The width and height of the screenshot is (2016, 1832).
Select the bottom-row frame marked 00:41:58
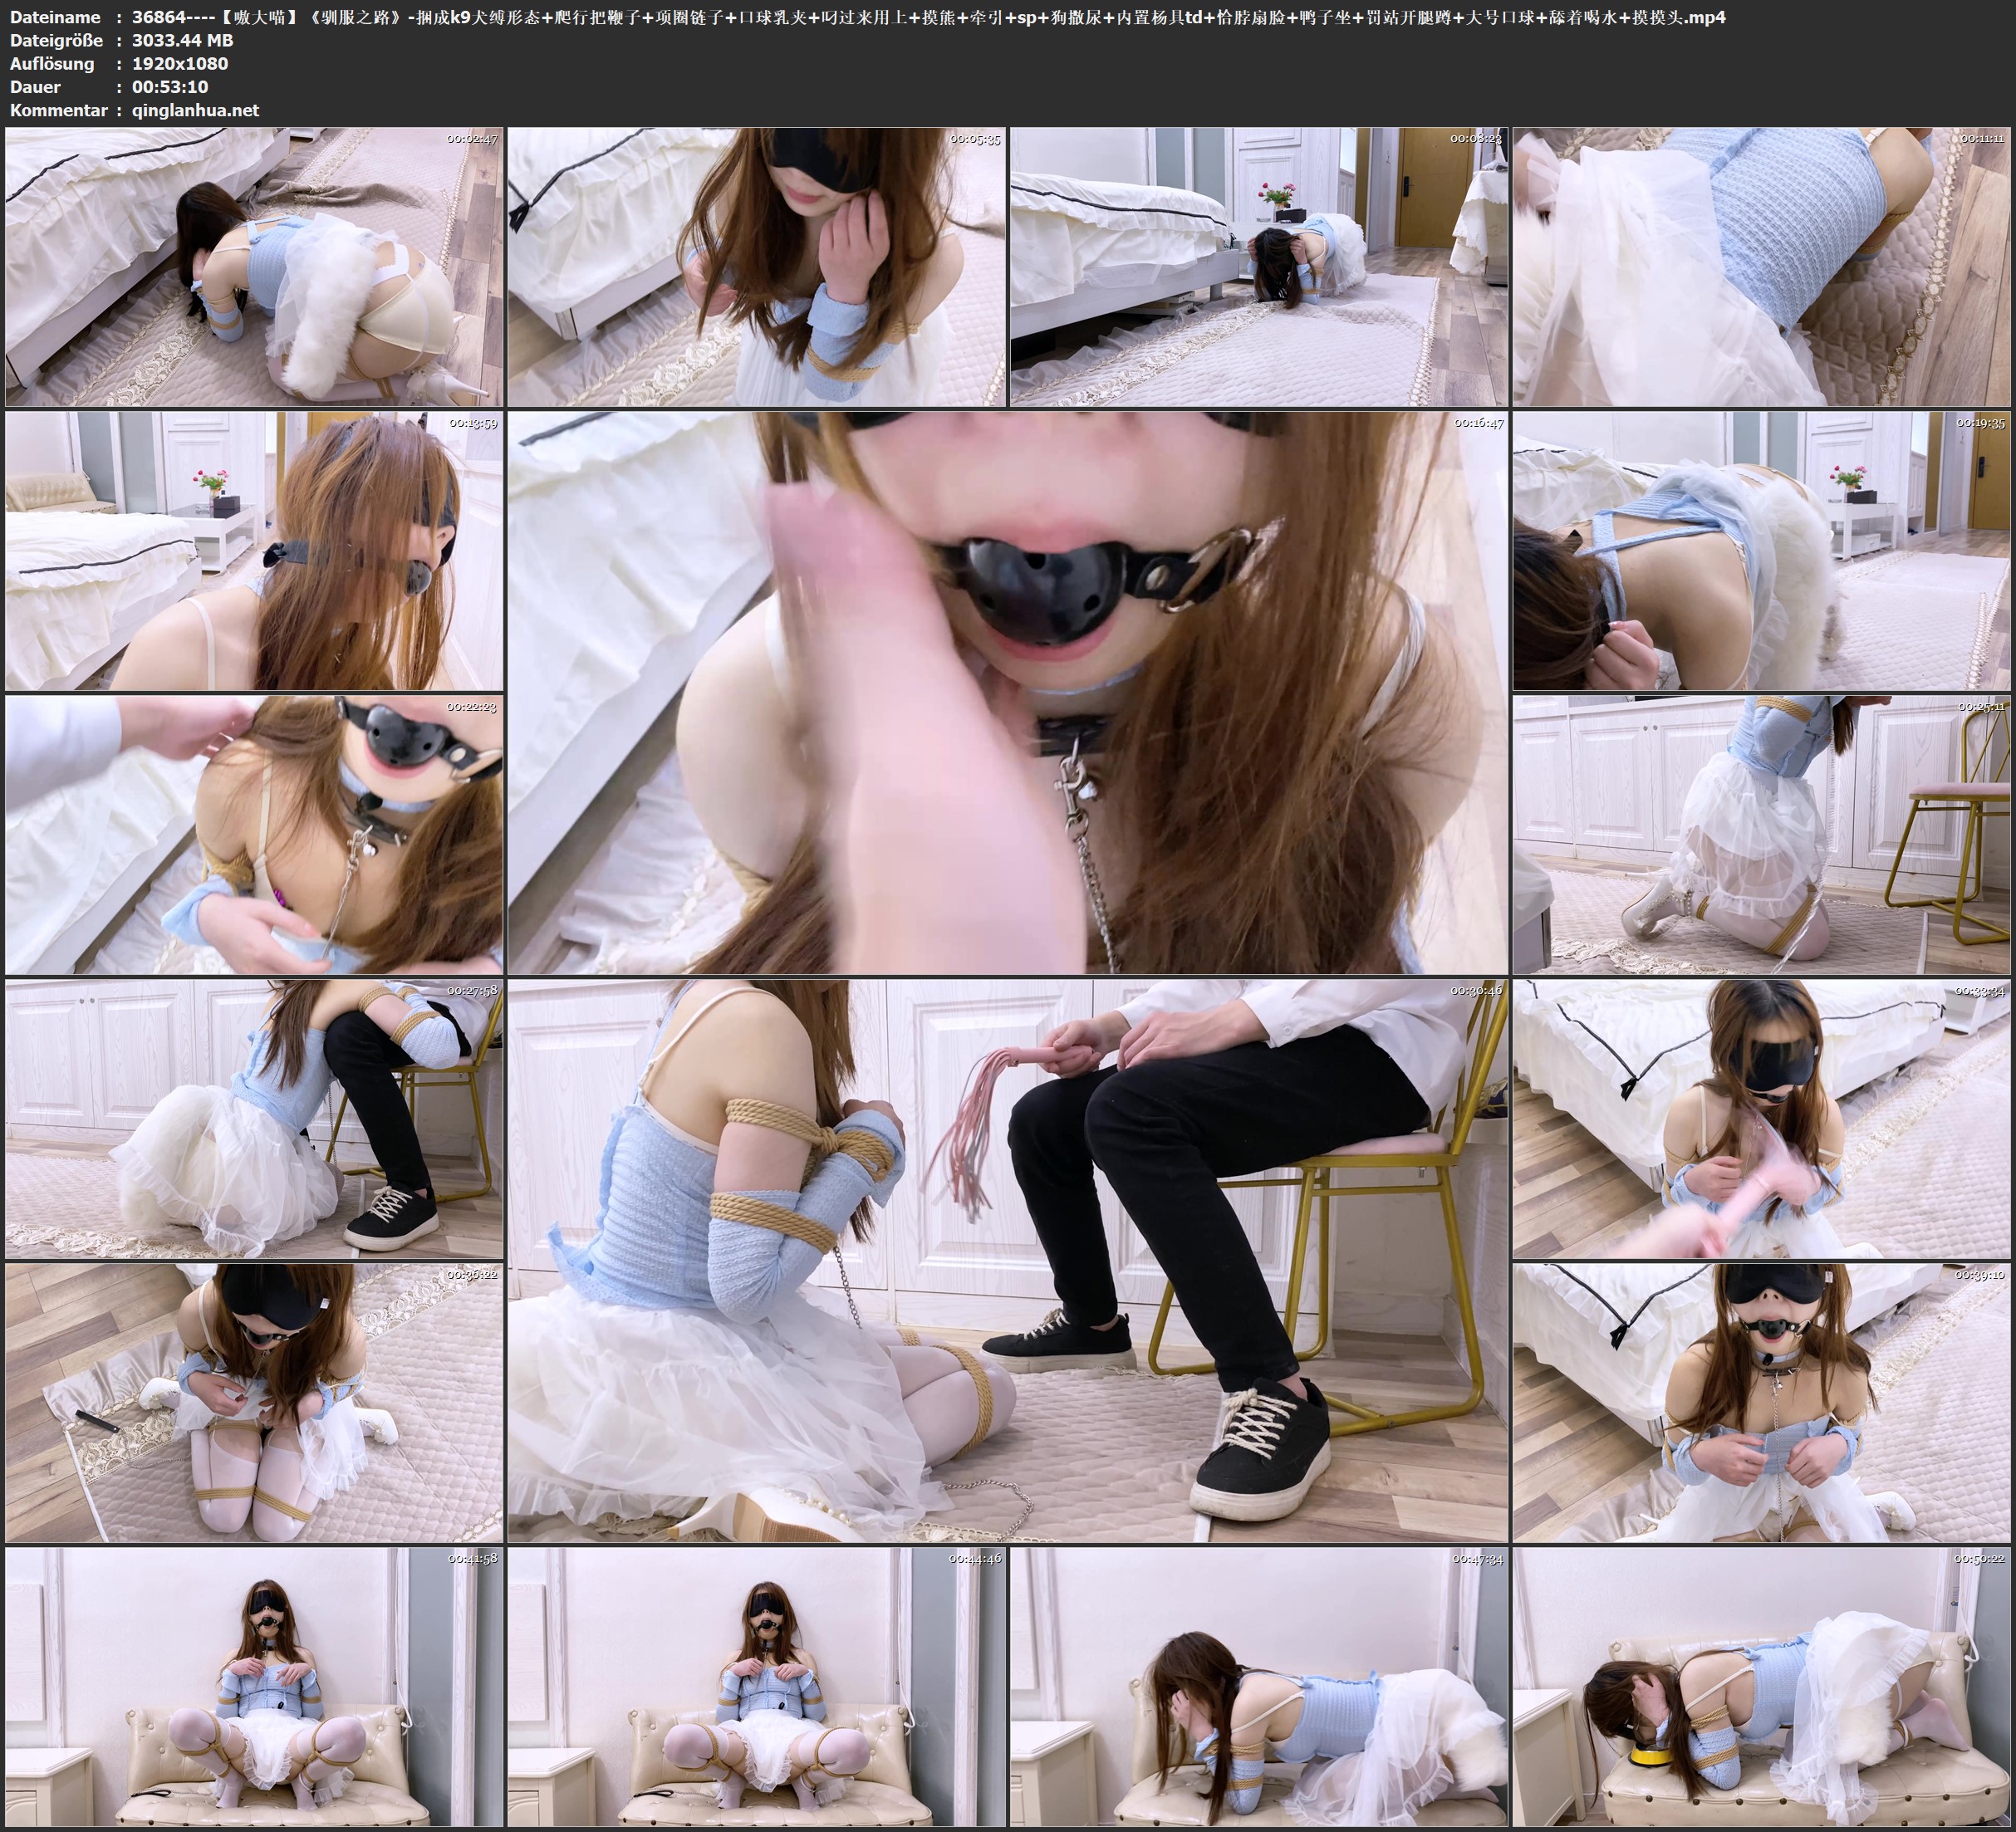[x=254, y=1686]
